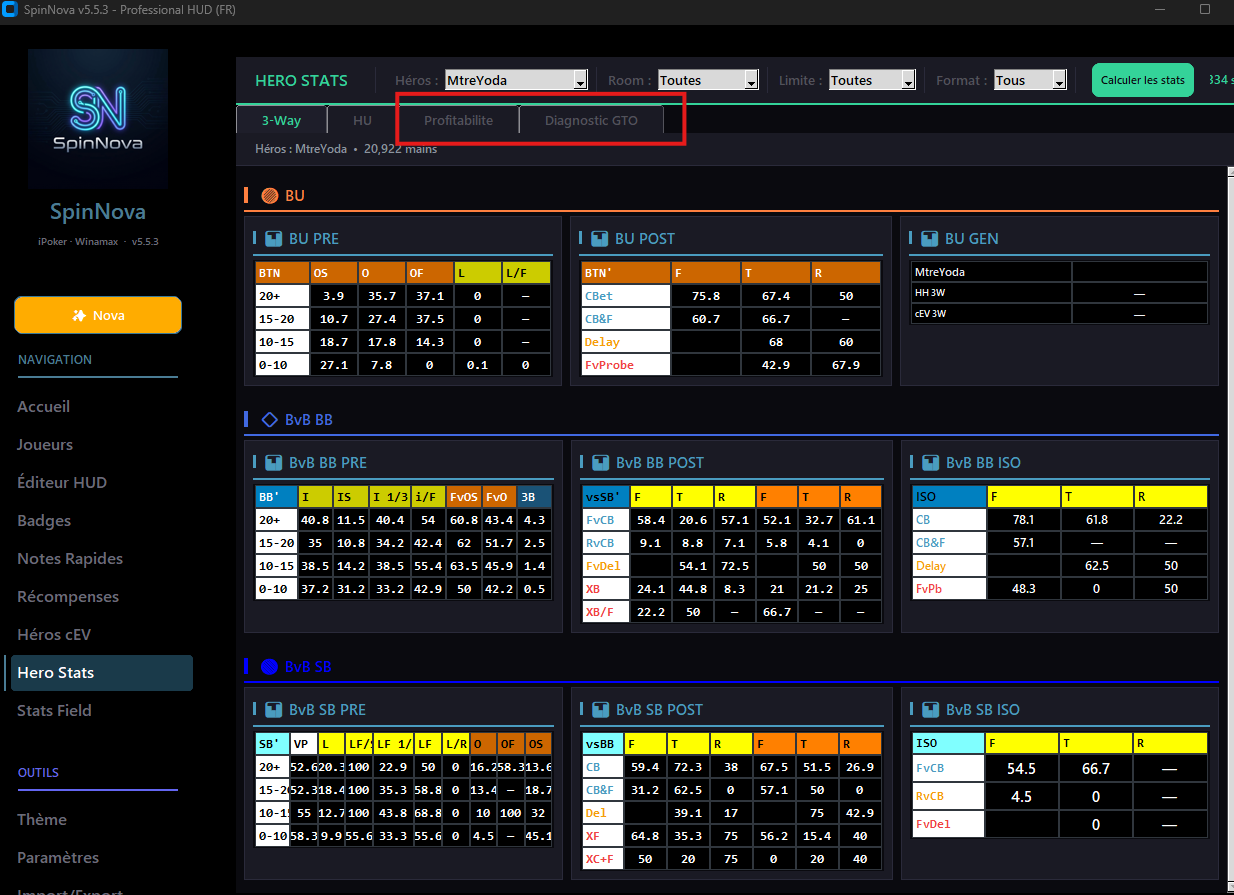Click CBet row label in BU POST
Screen dimensions: 1234x895
[626, 296]
